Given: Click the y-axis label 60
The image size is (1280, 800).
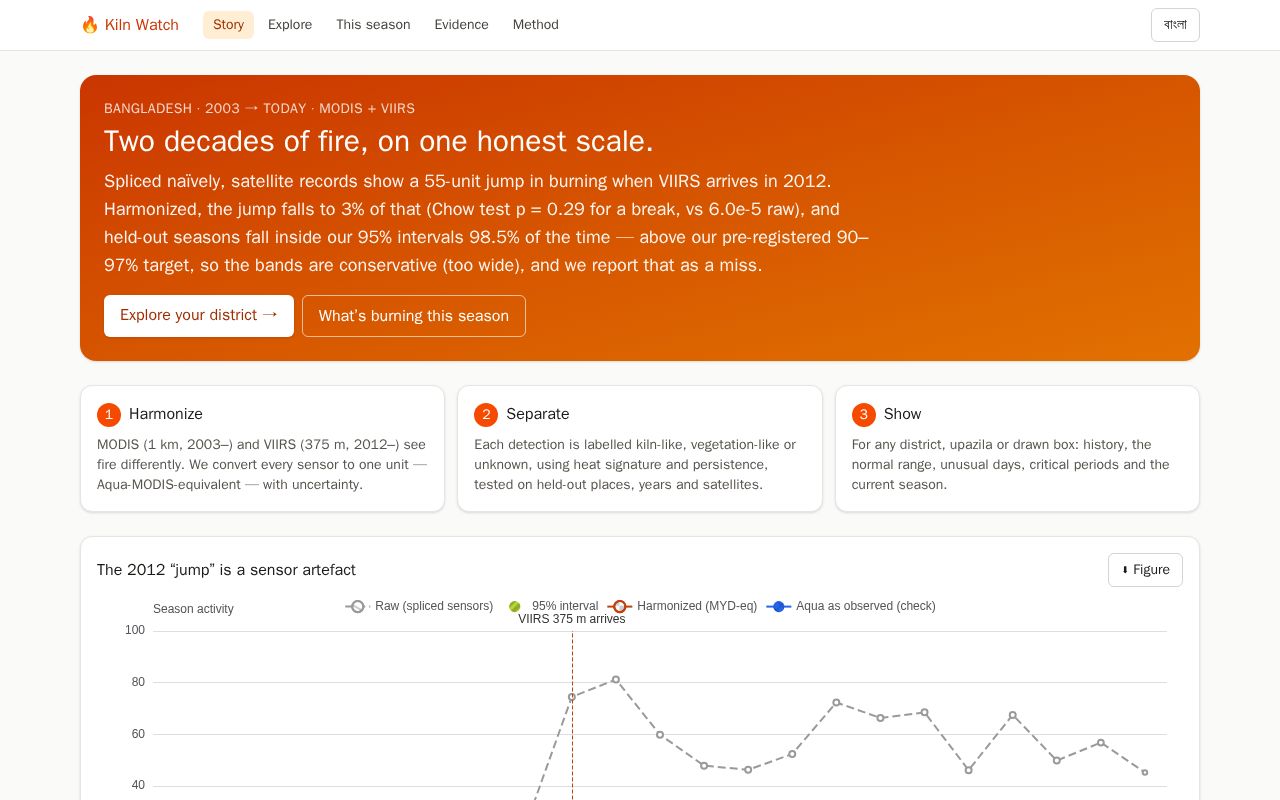Looking at the screenshot, I should point(138,734).
